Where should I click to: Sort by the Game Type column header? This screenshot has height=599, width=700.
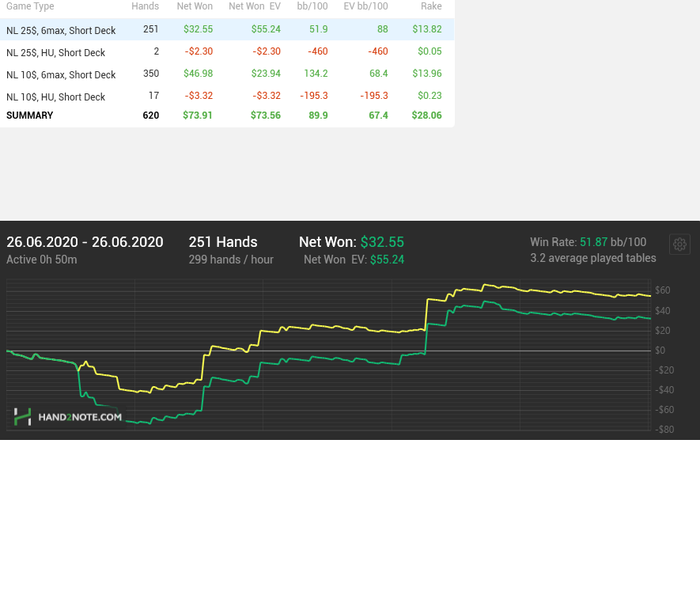coord(30,6)
